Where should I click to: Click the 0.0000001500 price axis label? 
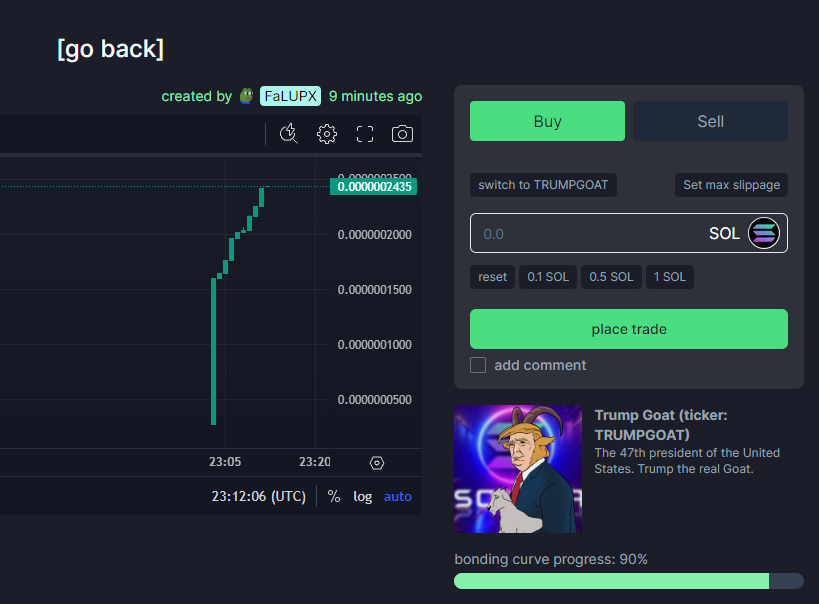375,289
